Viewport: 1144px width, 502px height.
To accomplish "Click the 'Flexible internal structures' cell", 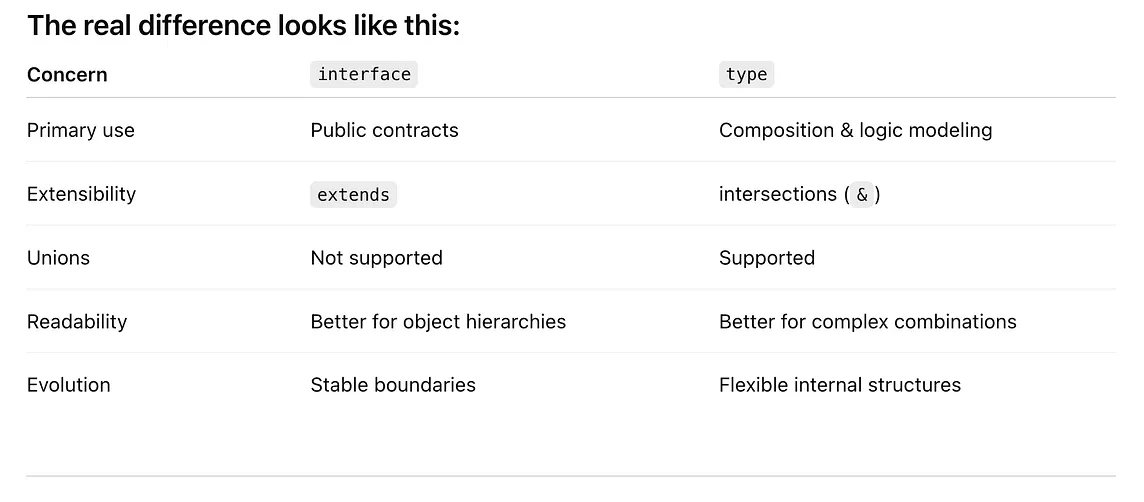I will 840,385.
